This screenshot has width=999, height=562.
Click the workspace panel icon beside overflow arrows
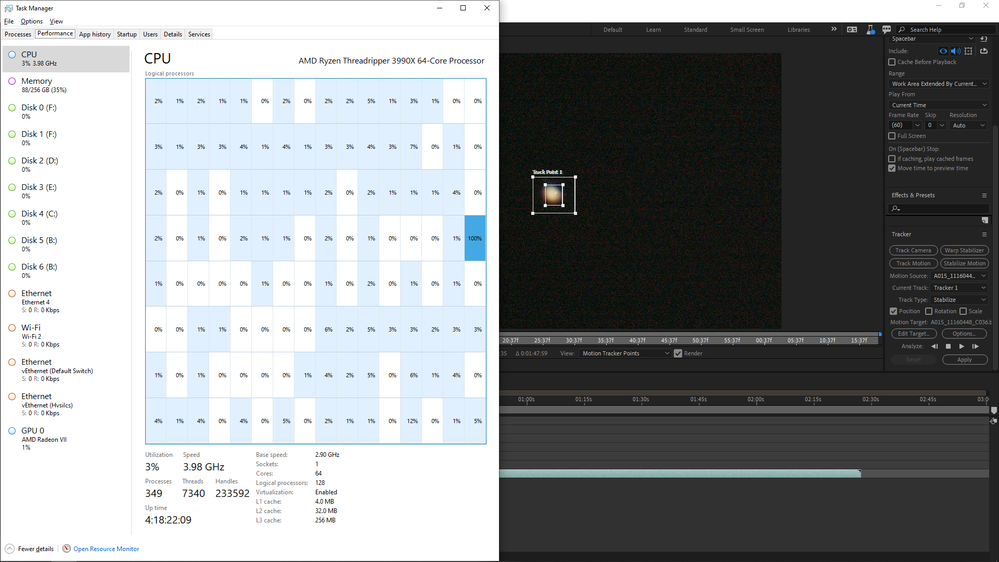pos(852,29)
